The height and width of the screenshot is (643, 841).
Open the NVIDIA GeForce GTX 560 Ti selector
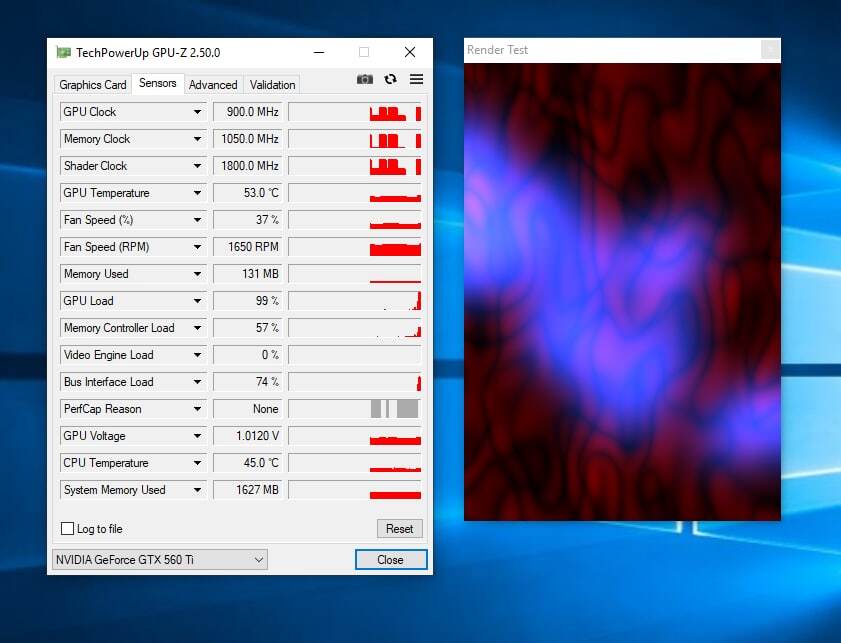[159, 560]
